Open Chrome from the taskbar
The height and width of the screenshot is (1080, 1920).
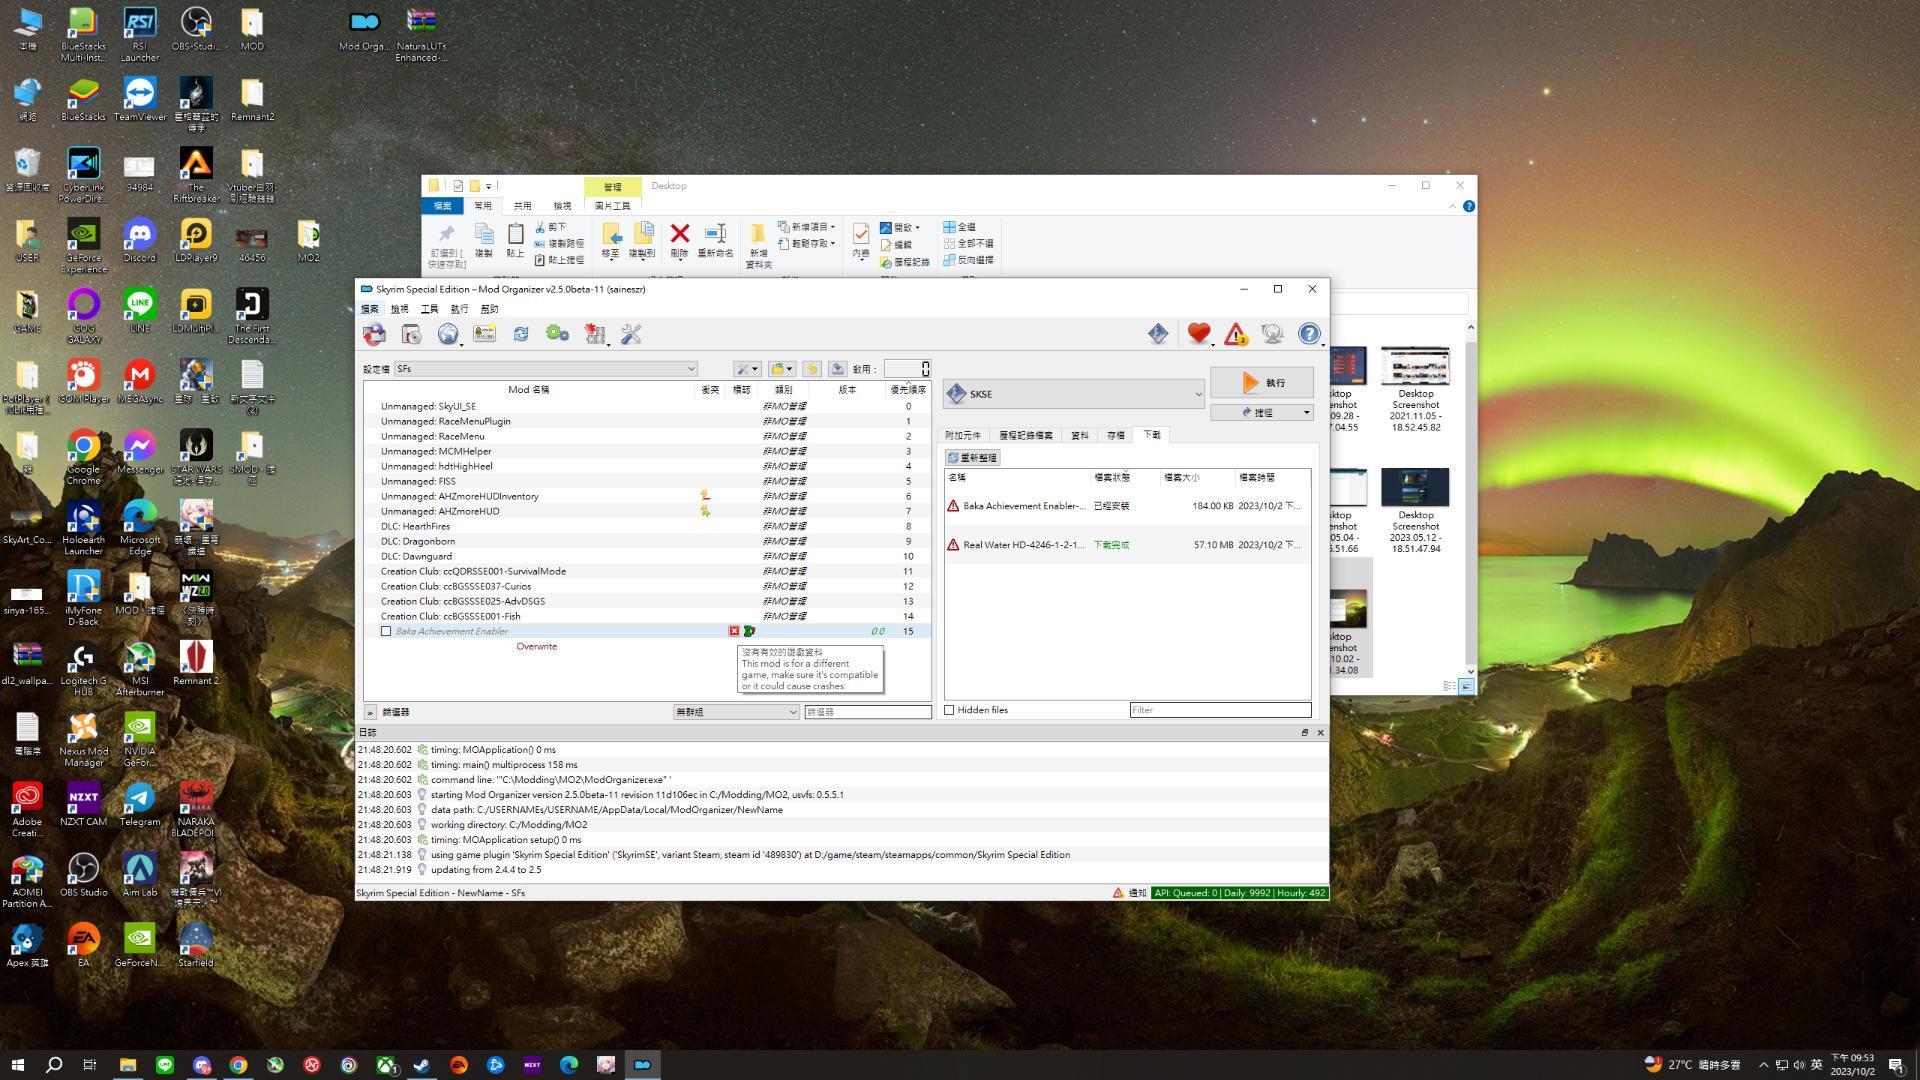(238, 1065)
